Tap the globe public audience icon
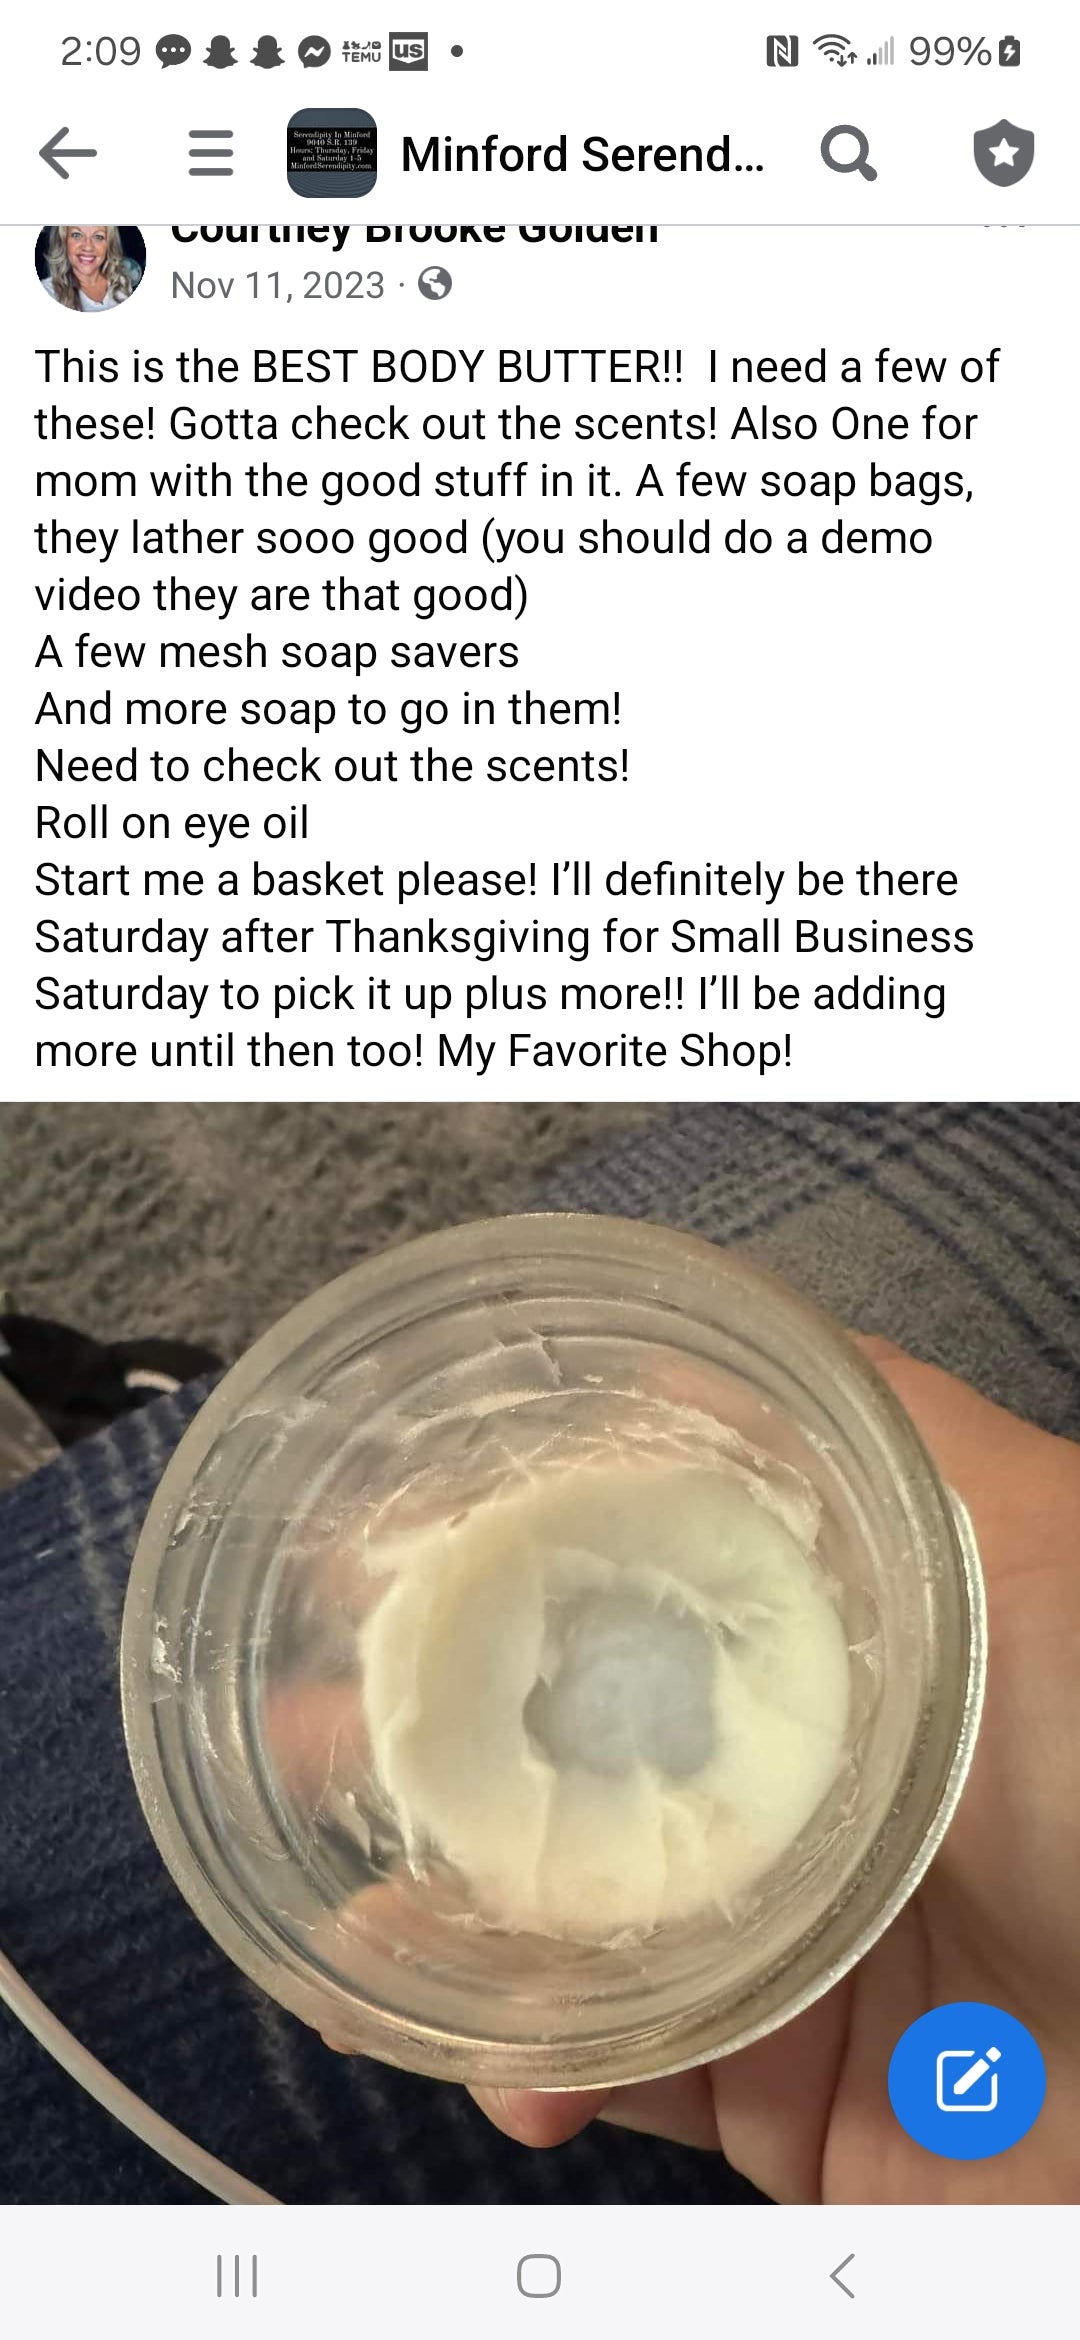Screen dimensions: 1080x2340 [435, 284]
